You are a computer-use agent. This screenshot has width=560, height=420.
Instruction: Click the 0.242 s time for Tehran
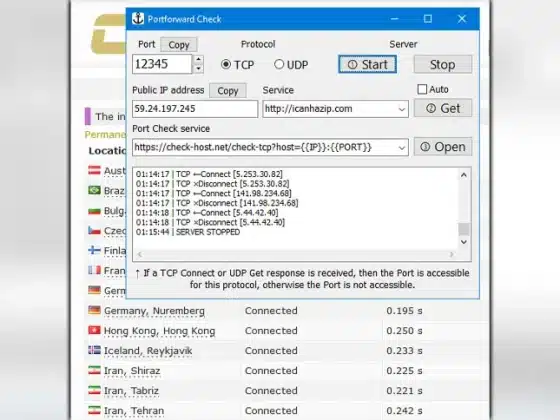404,411
